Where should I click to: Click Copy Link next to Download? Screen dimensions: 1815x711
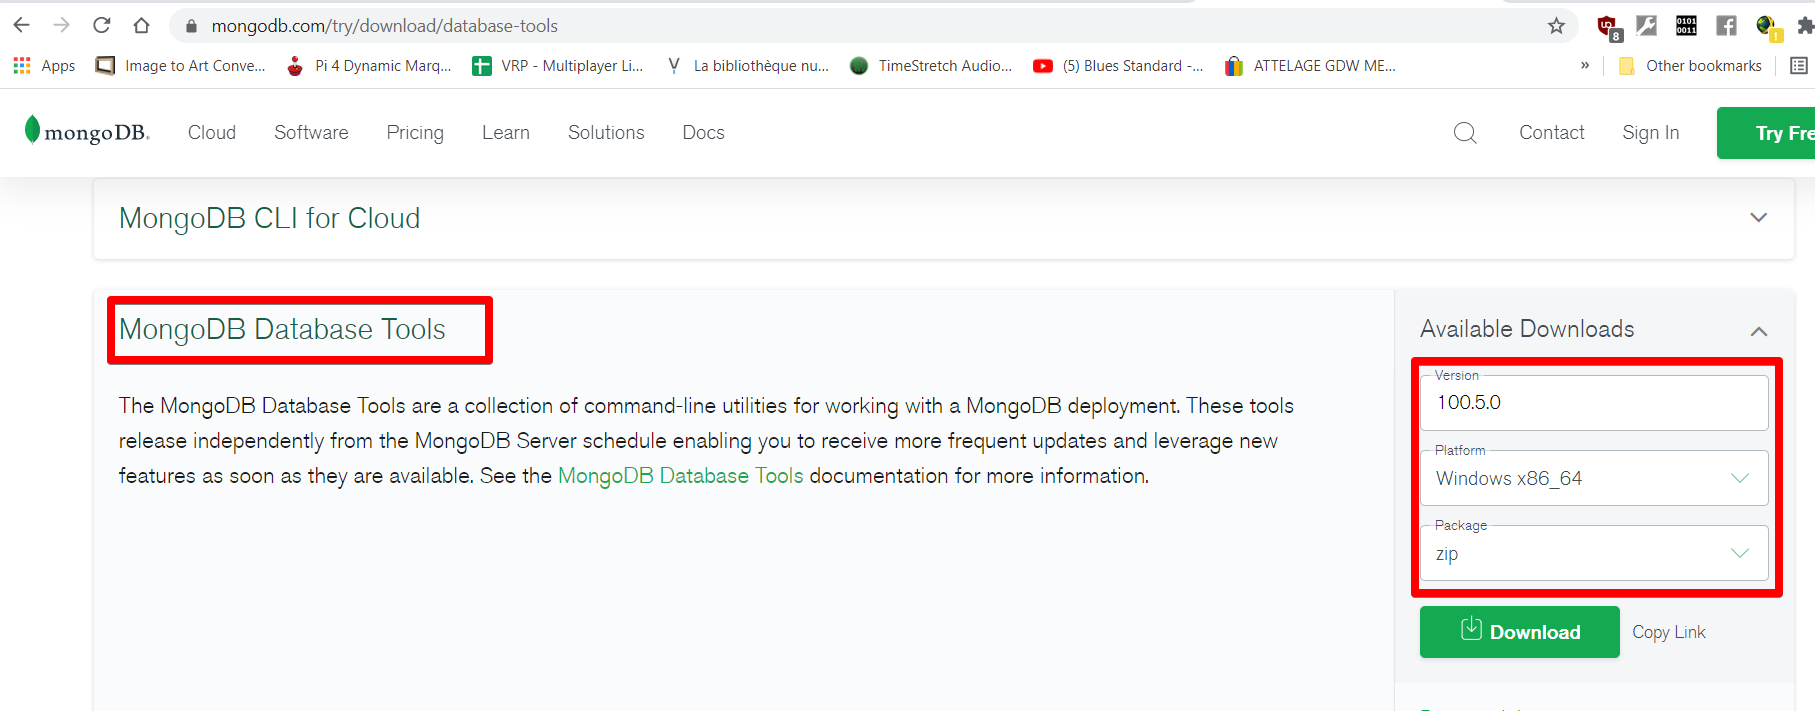1669,632
